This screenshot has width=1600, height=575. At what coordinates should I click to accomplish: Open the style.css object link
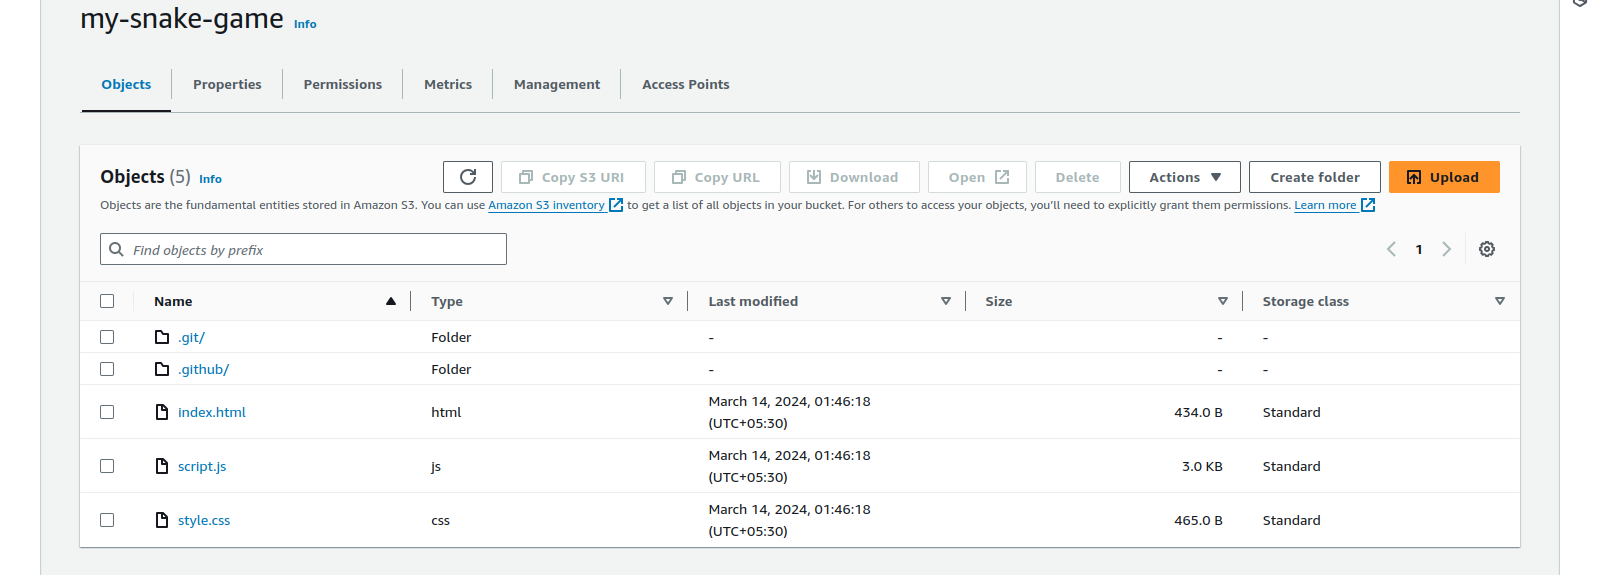click(x=204, y=520)
